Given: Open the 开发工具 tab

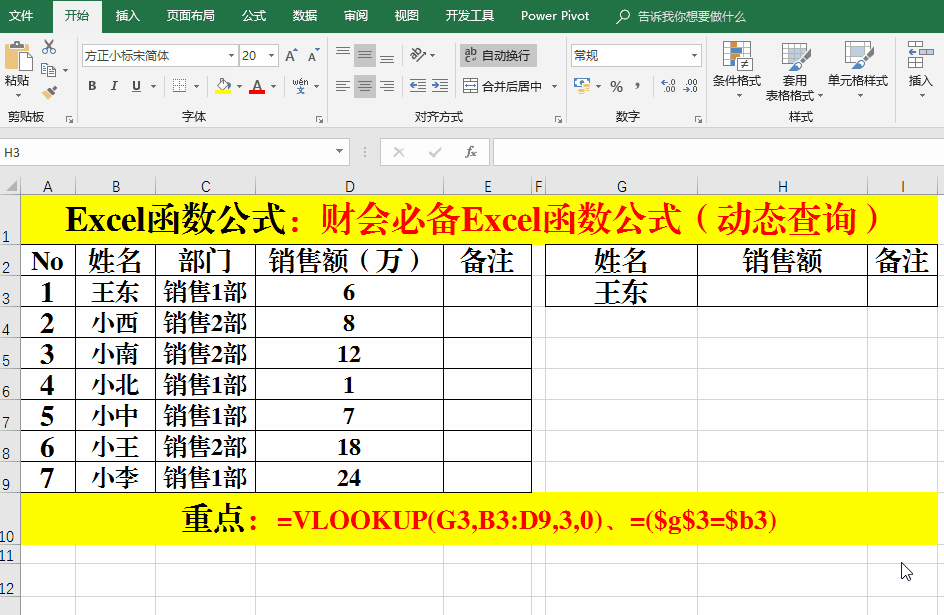Looking at the screenshot, I should pyautogui.click(x=470, y=16).
